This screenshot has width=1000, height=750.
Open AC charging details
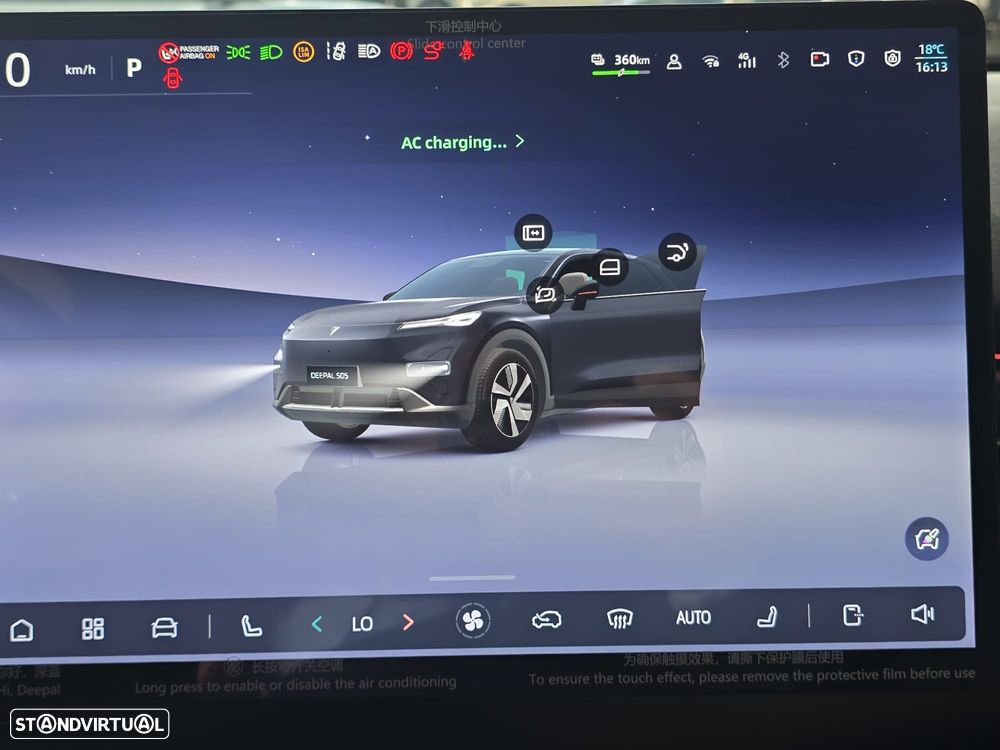[462, 142]
